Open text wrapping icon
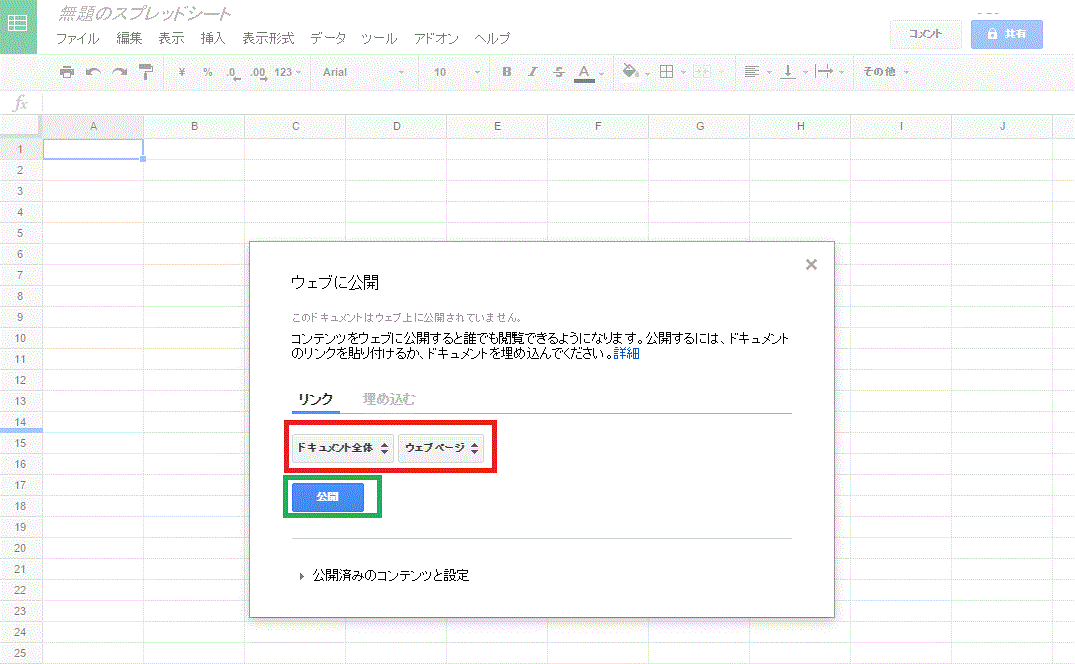The image size is (1075, 664). pos(824,72)
